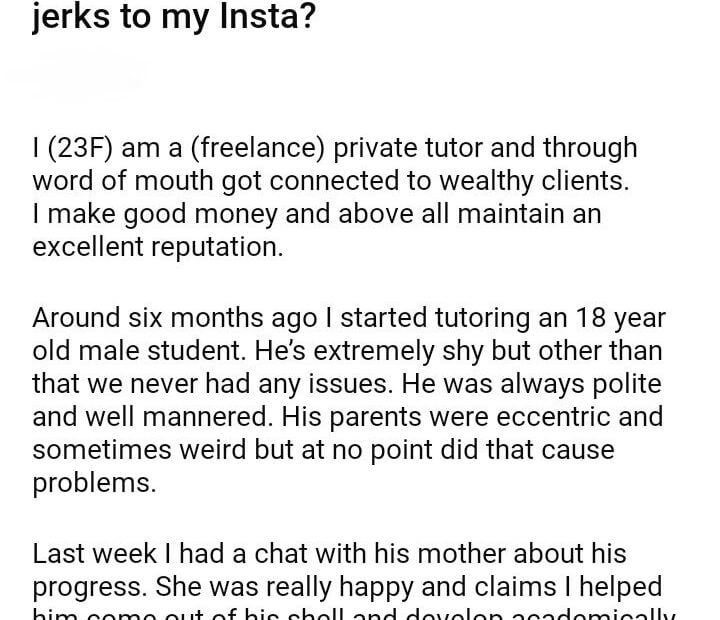Viewport: 720px width, 620px height.
Task: Click the text "18 year"
Action: 621,319
